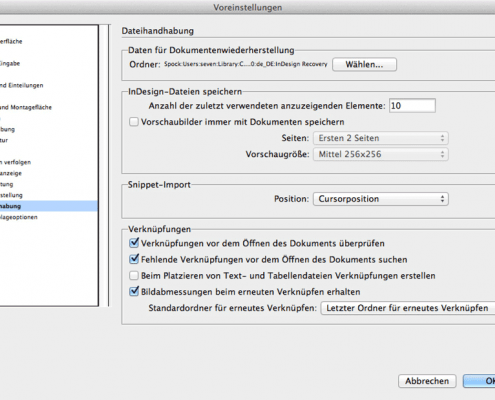Enable Beim Platzieren Verknüpfungen erstellen checkbox
Image resolution: width=495 pixels, height=400 pixels.
coord(134,275)
